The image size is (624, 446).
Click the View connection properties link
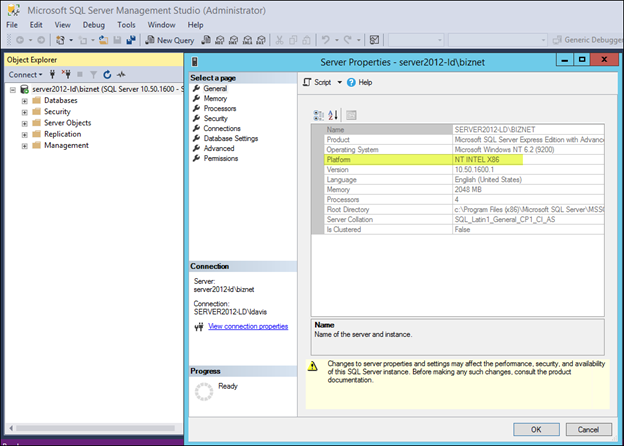click(248, 326)
